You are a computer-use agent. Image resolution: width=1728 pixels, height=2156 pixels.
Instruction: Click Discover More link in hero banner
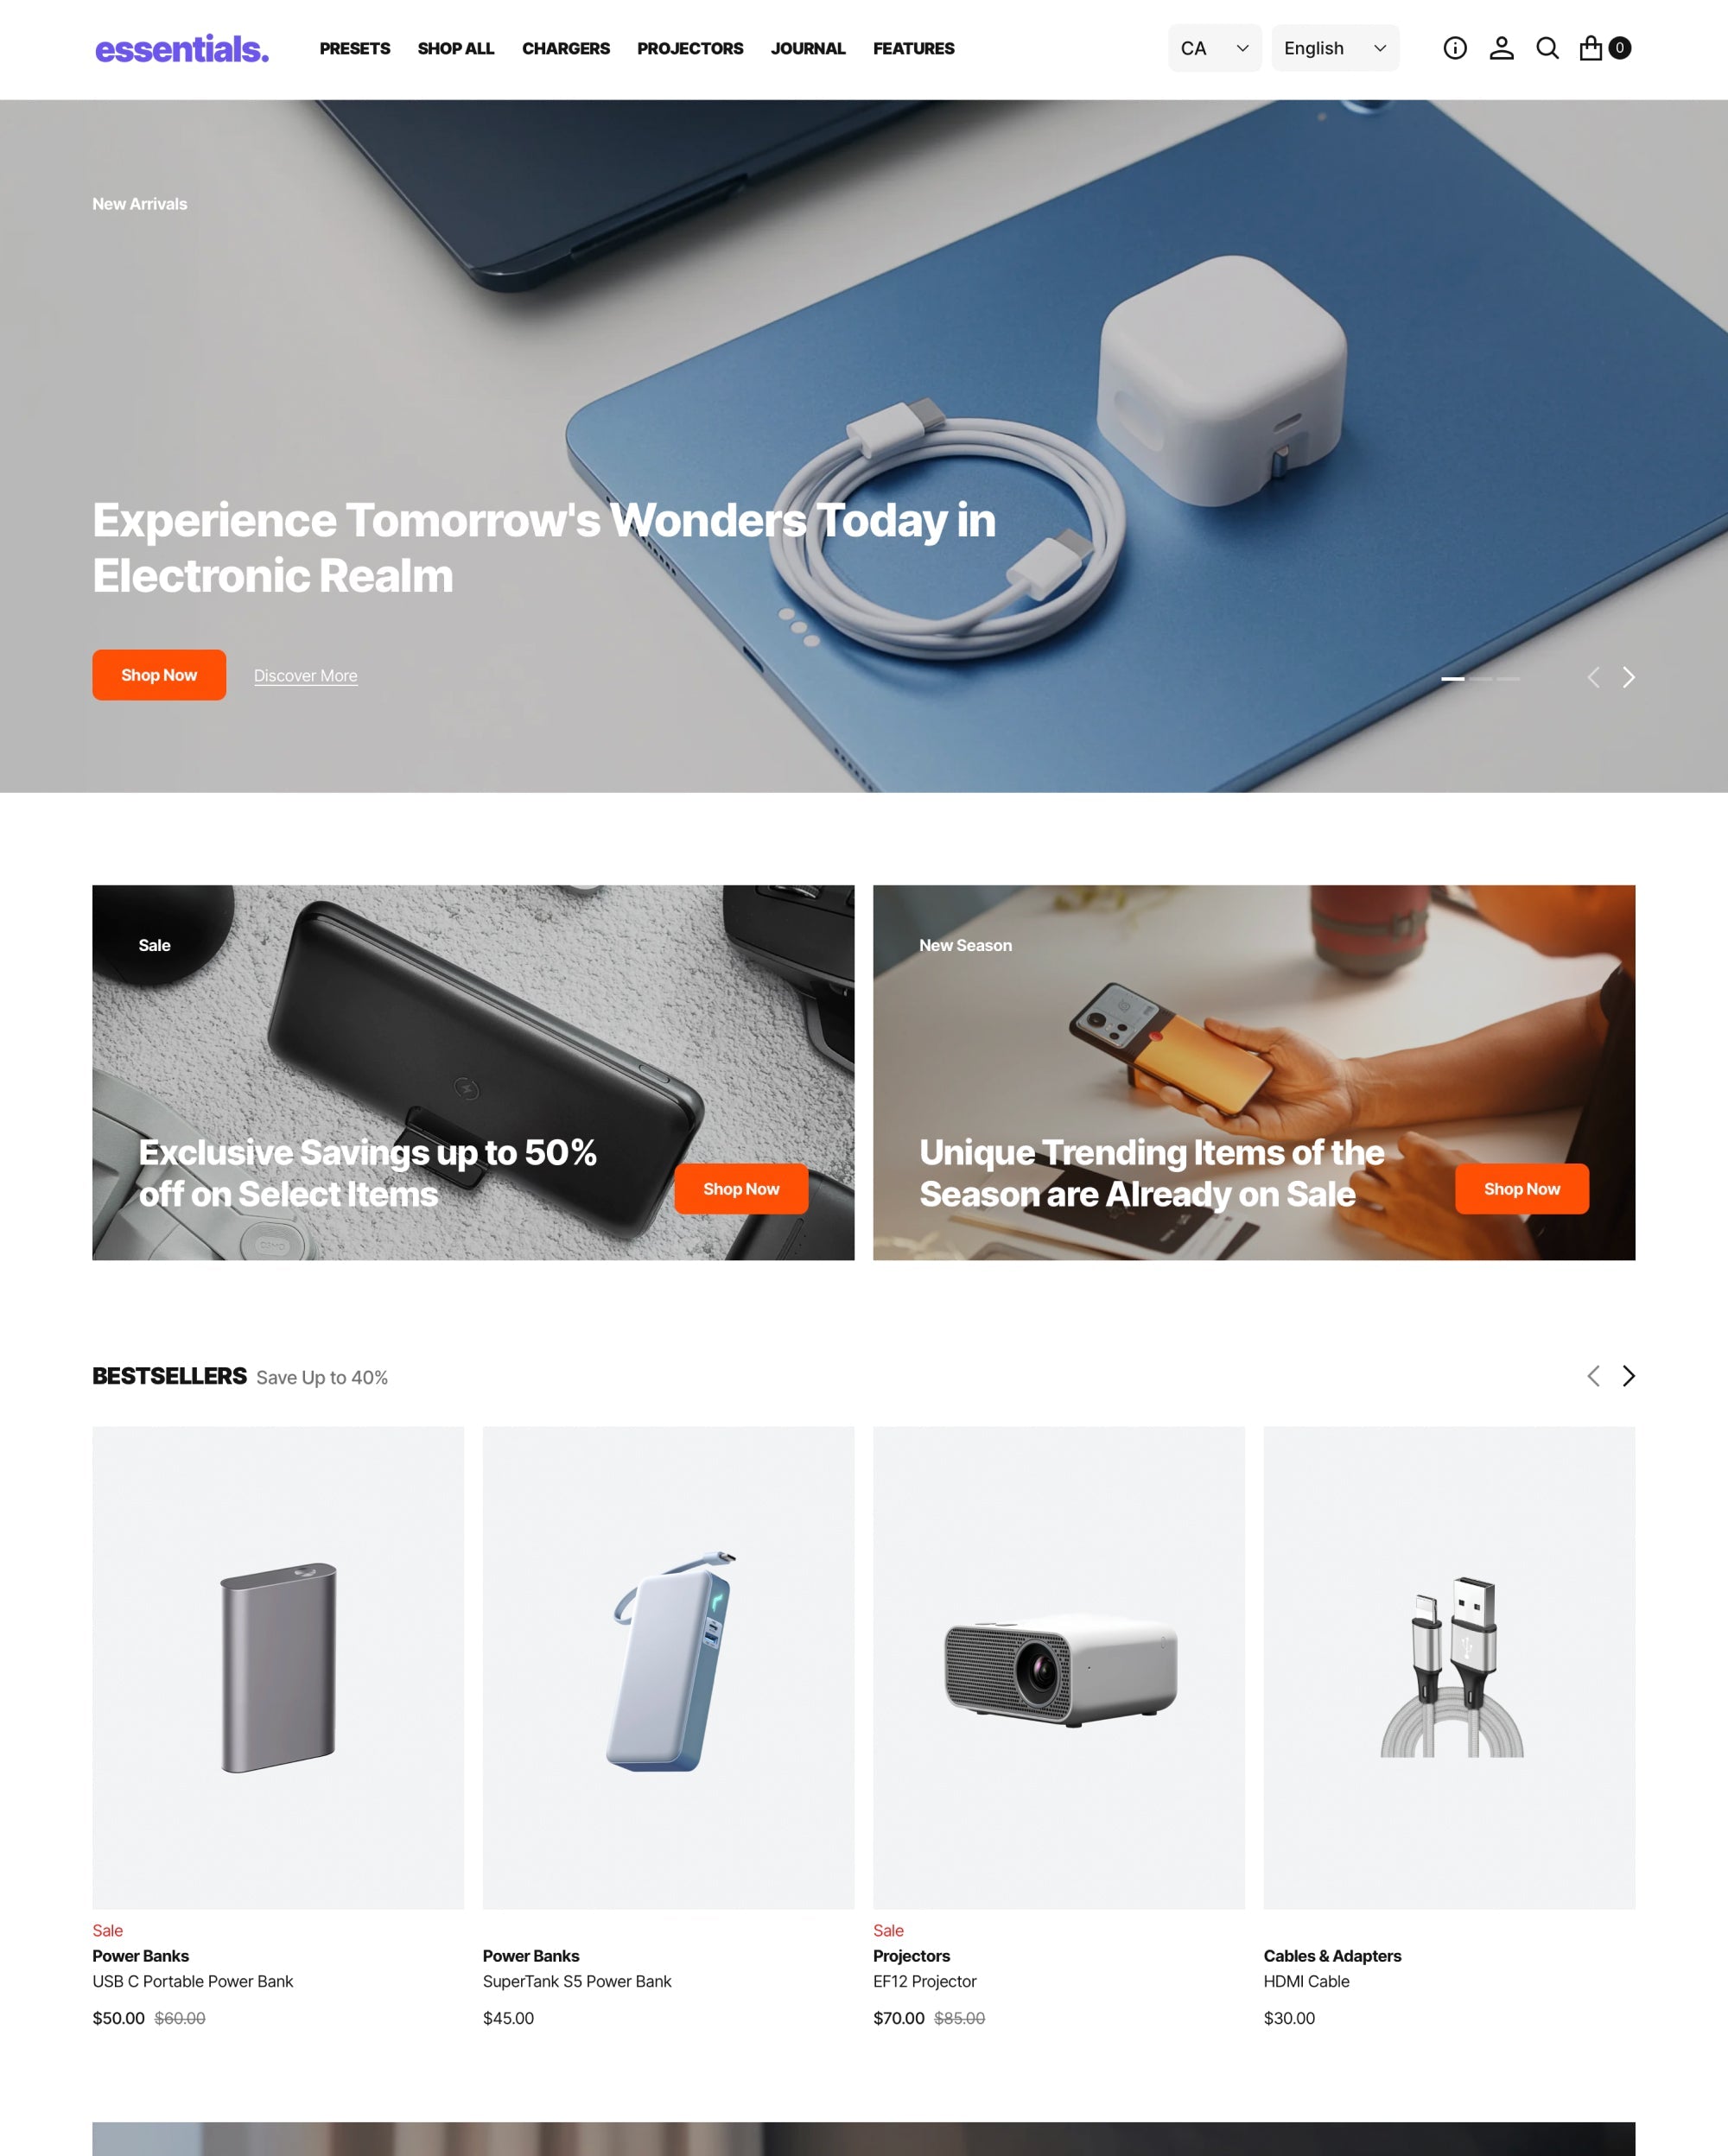point(305,675)
